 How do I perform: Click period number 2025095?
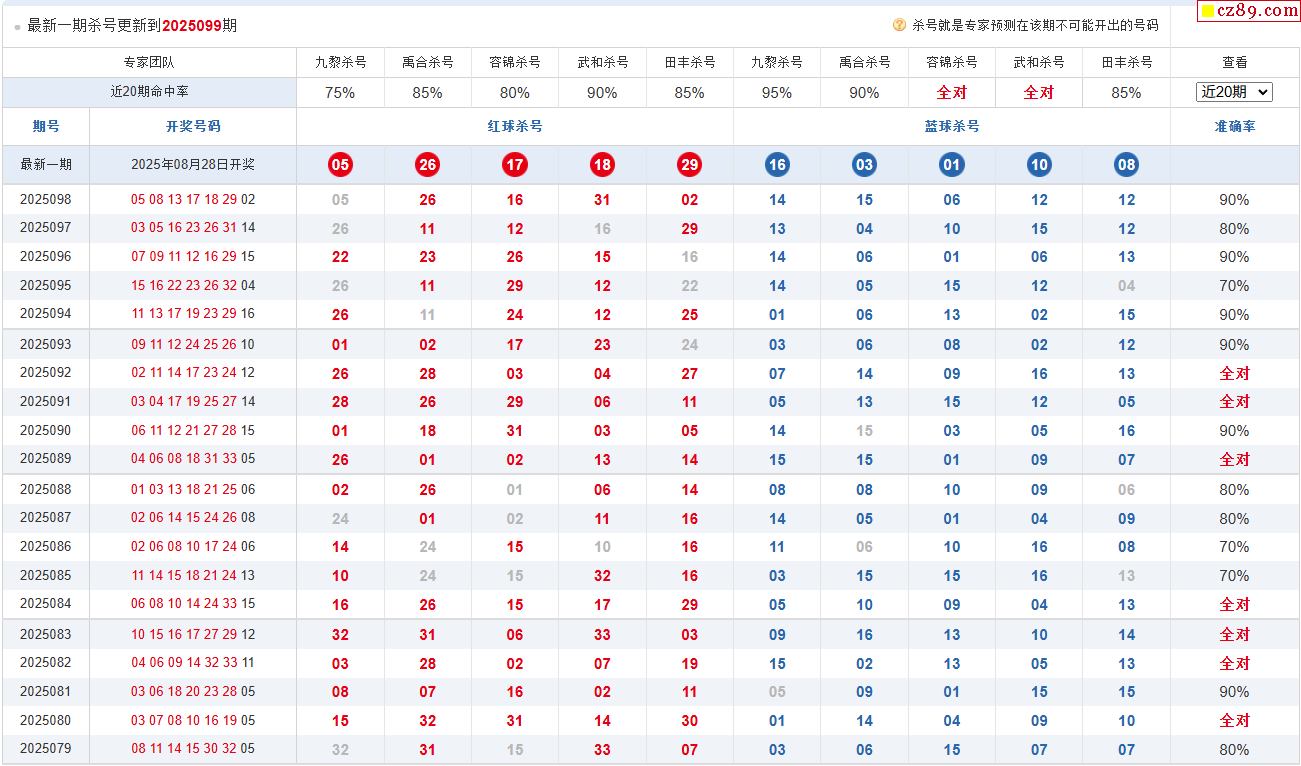(46, 285)
